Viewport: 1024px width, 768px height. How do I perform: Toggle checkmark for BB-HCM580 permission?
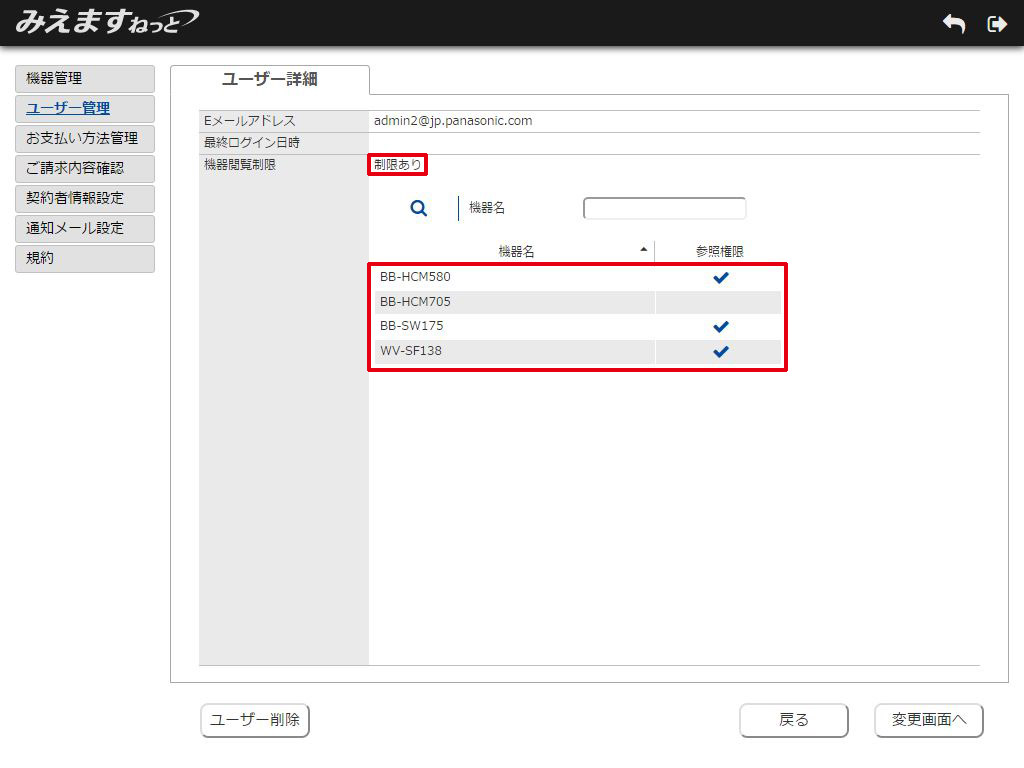coord(720,277)
